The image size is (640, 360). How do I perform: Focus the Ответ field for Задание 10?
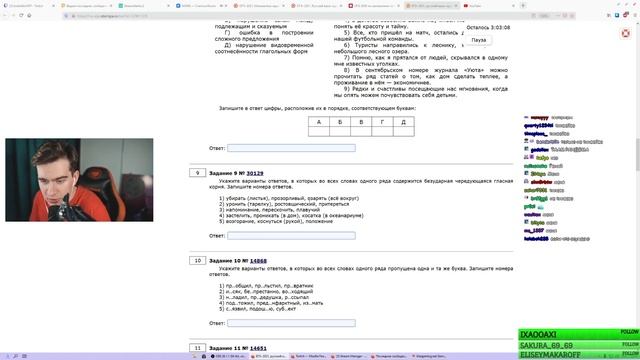(x=291, y=323)
